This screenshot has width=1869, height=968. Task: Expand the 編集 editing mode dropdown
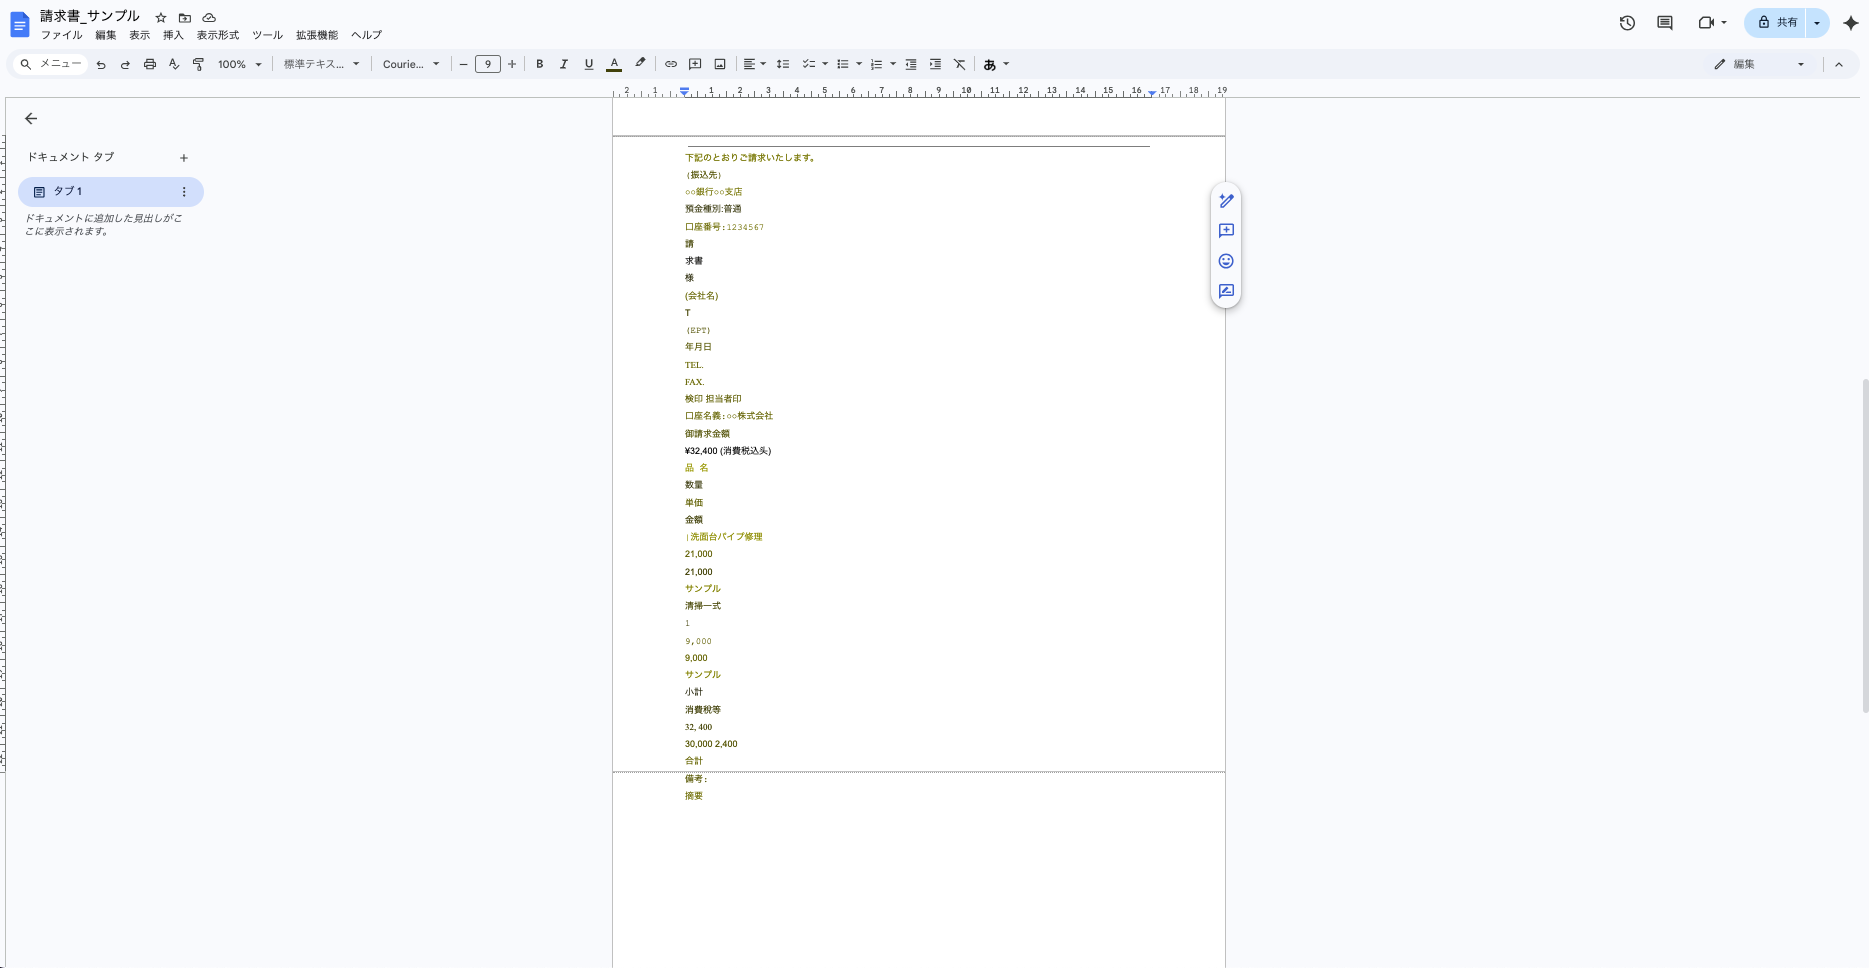[x=1760, y=64]
